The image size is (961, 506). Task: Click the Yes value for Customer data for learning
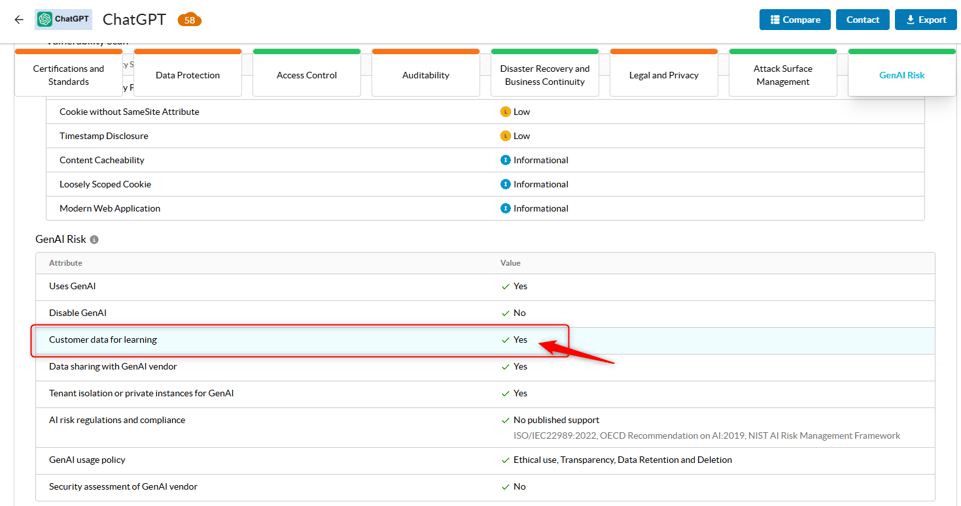click(x=520, y=339)
